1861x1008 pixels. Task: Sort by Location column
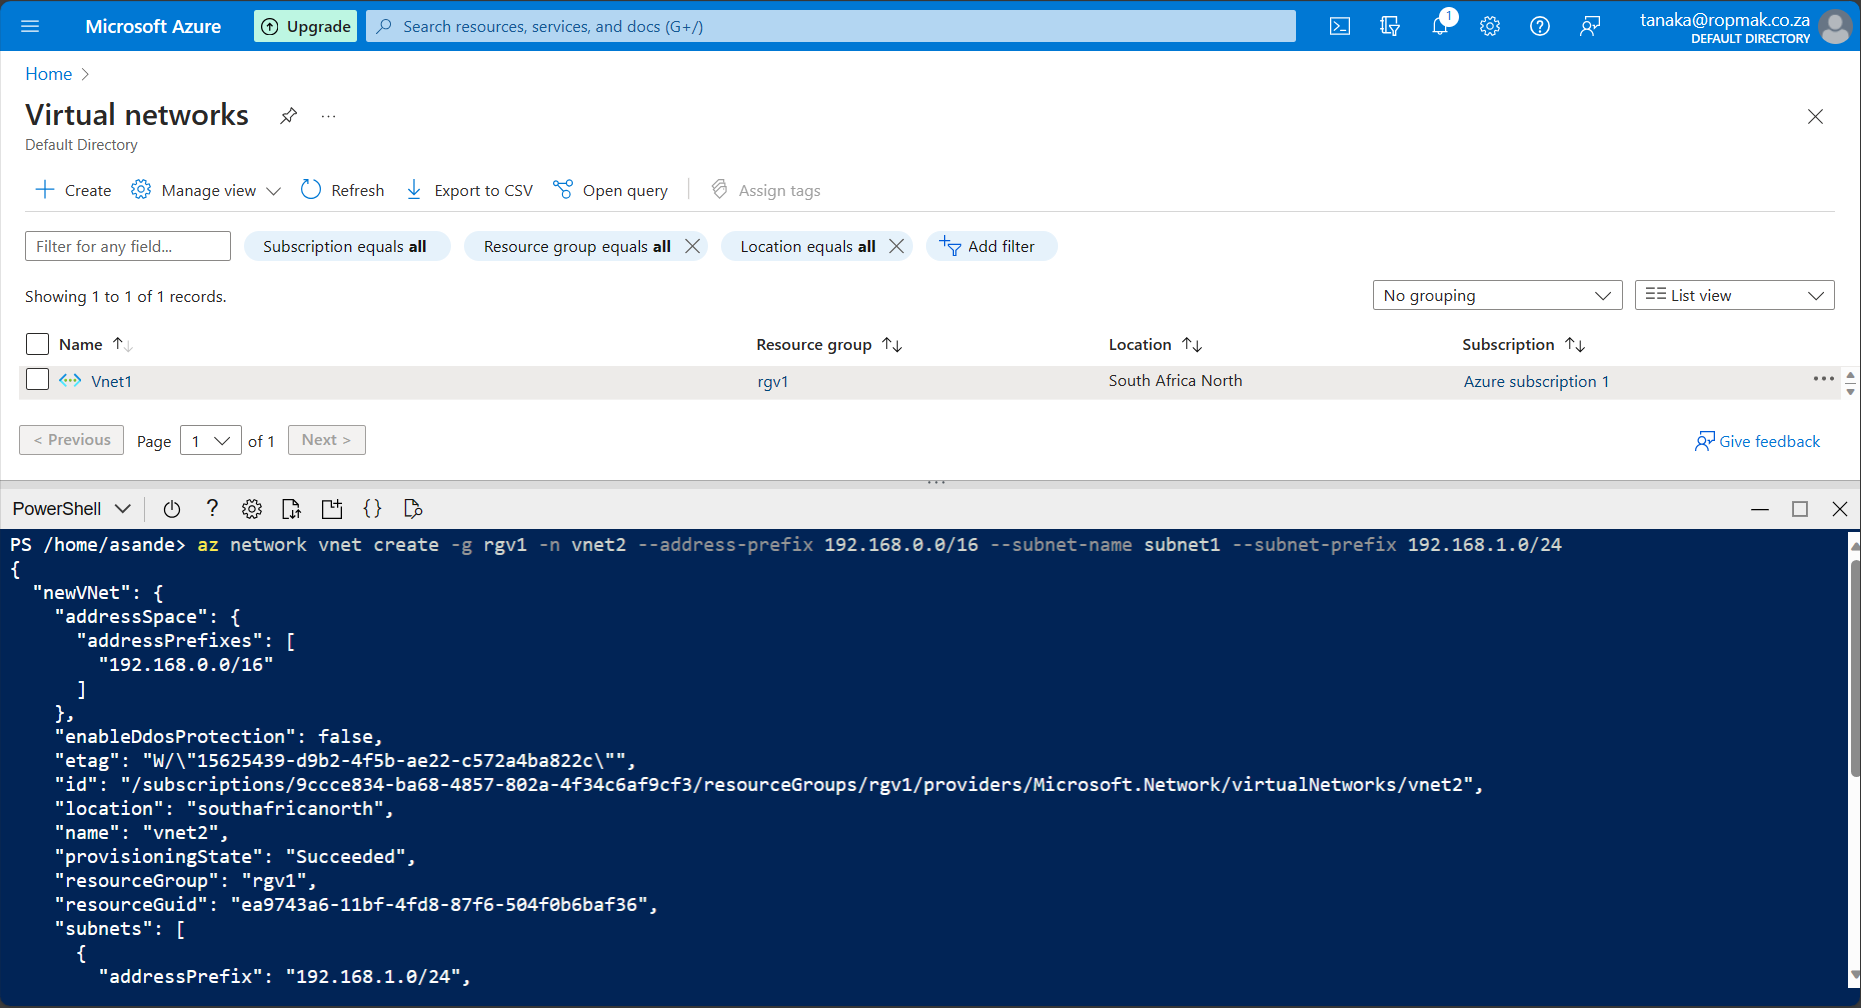(x=1155, y=344)
